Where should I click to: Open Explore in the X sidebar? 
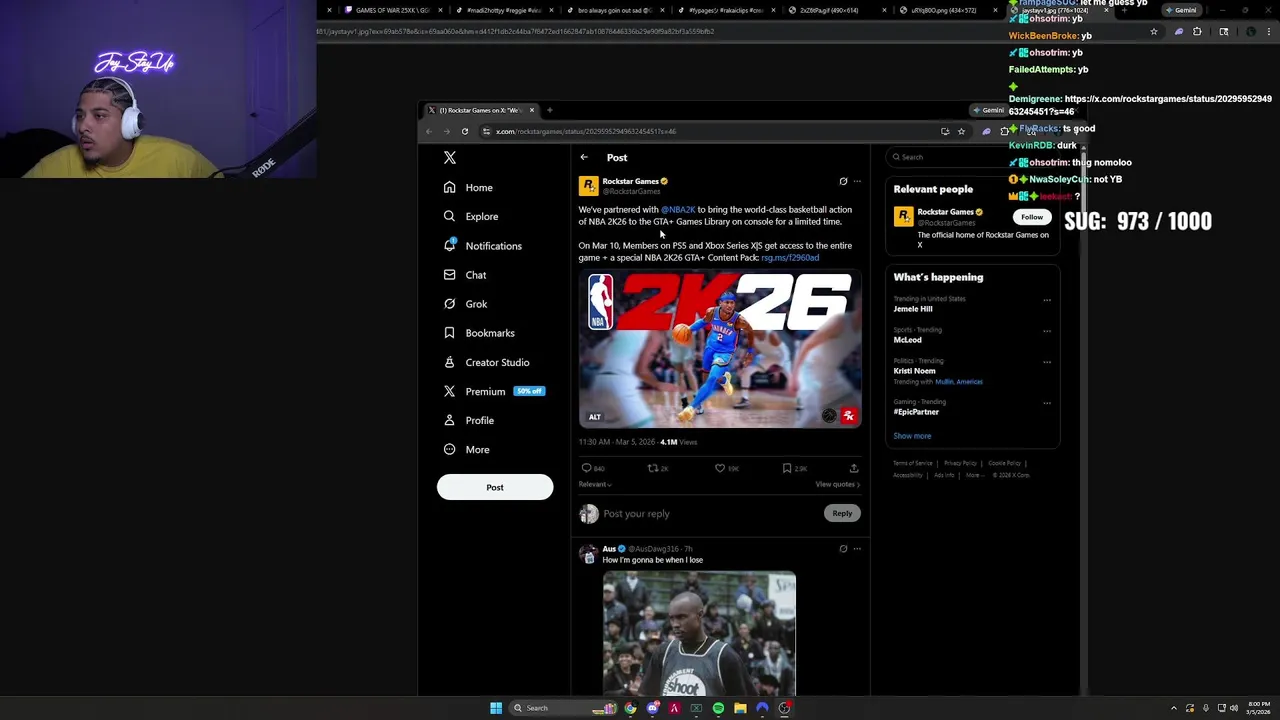pyautogui.click(x=470, y=216)
